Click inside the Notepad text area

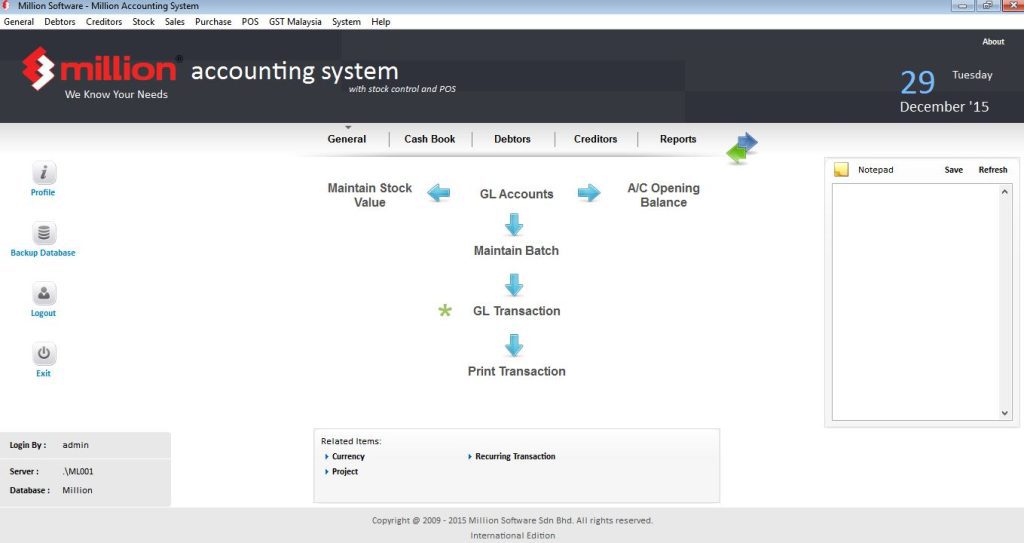916,302
